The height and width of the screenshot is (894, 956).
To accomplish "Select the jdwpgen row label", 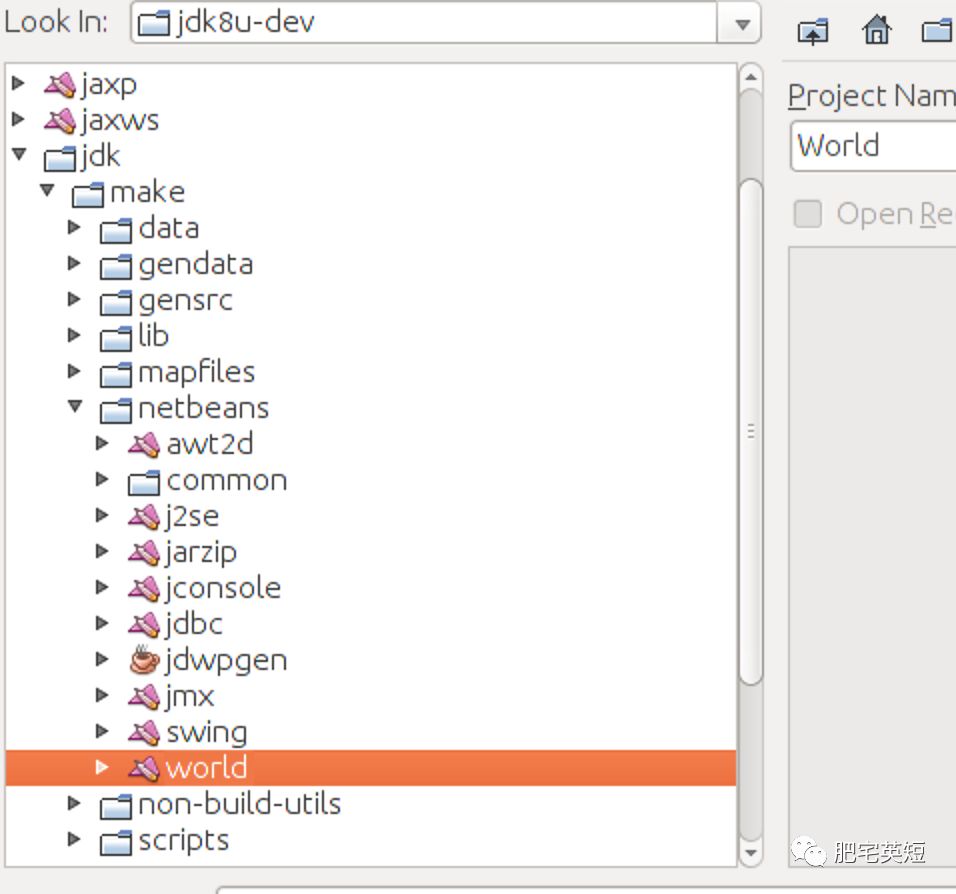I will [226, 661].
